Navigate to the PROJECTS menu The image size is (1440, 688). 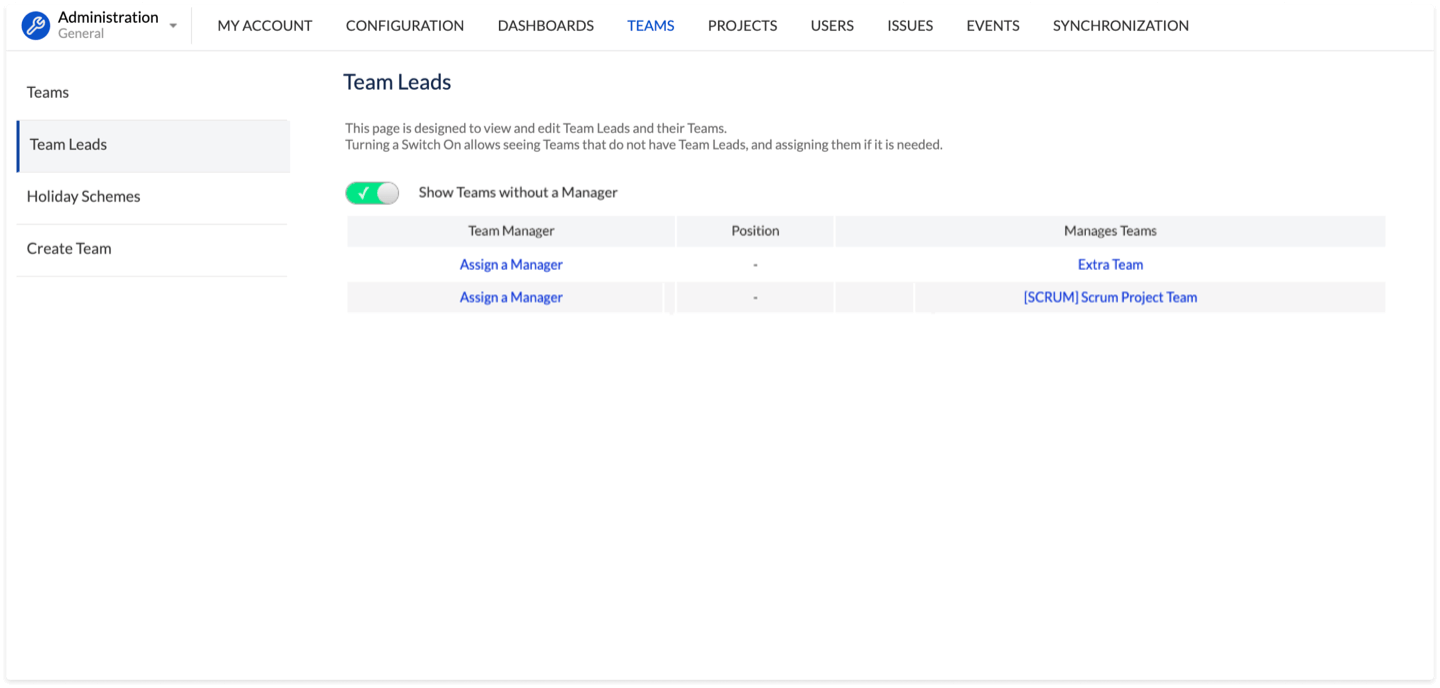[742, 26]
